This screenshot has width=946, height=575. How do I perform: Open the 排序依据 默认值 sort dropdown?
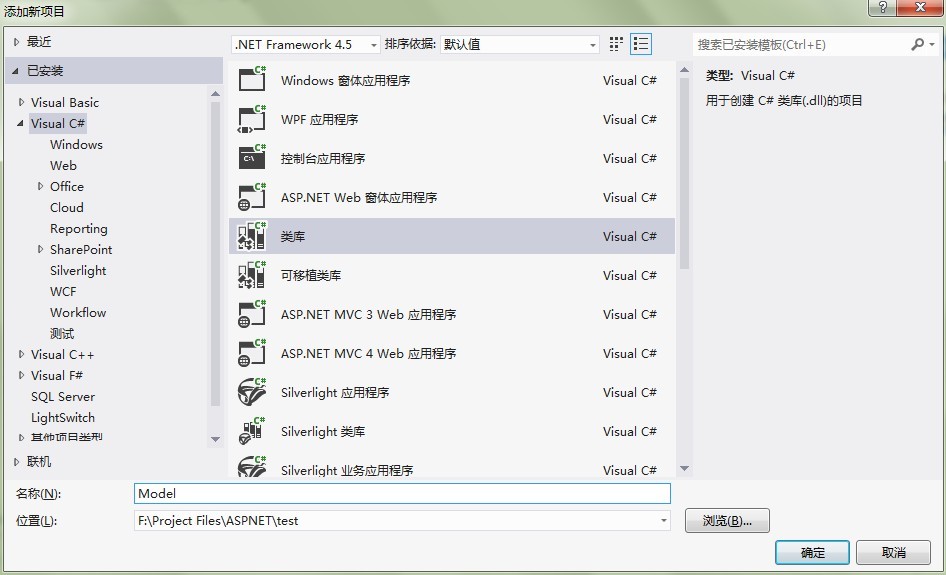tap(519, 45)
